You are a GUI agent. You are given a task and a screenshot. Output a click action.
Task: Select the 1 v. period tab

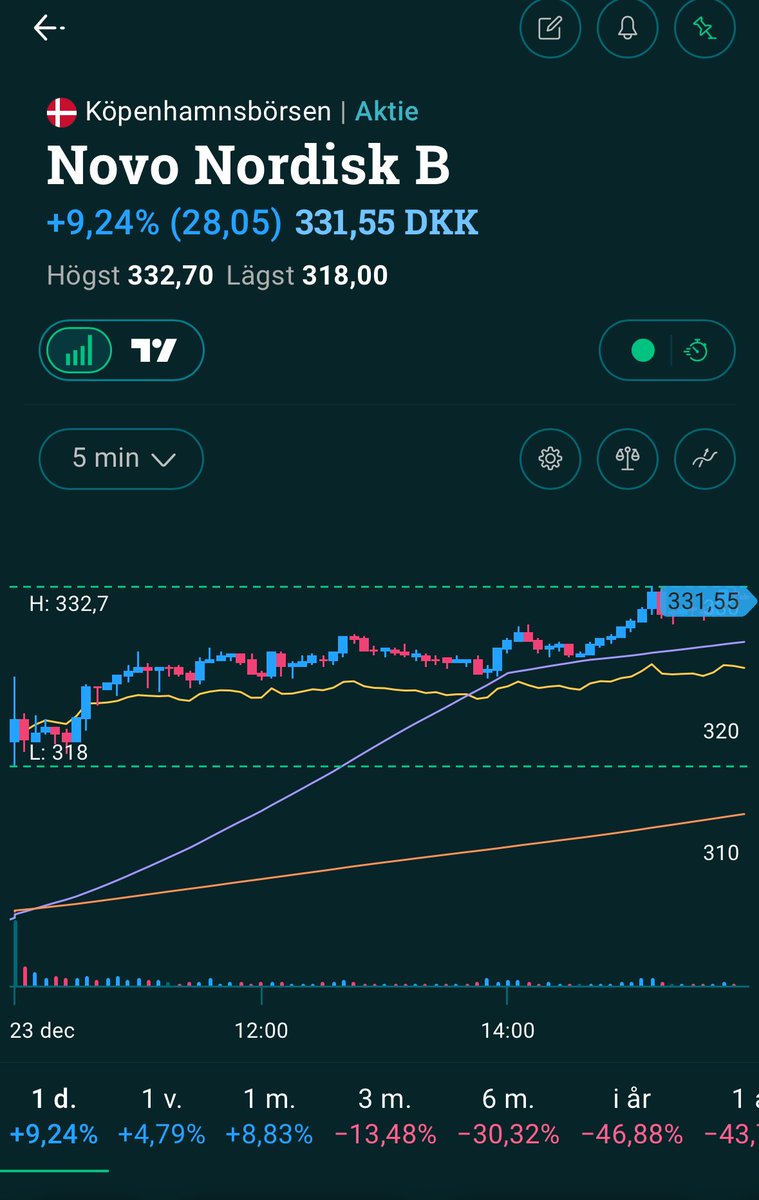pyautogui.click(x=161, y=1117)
